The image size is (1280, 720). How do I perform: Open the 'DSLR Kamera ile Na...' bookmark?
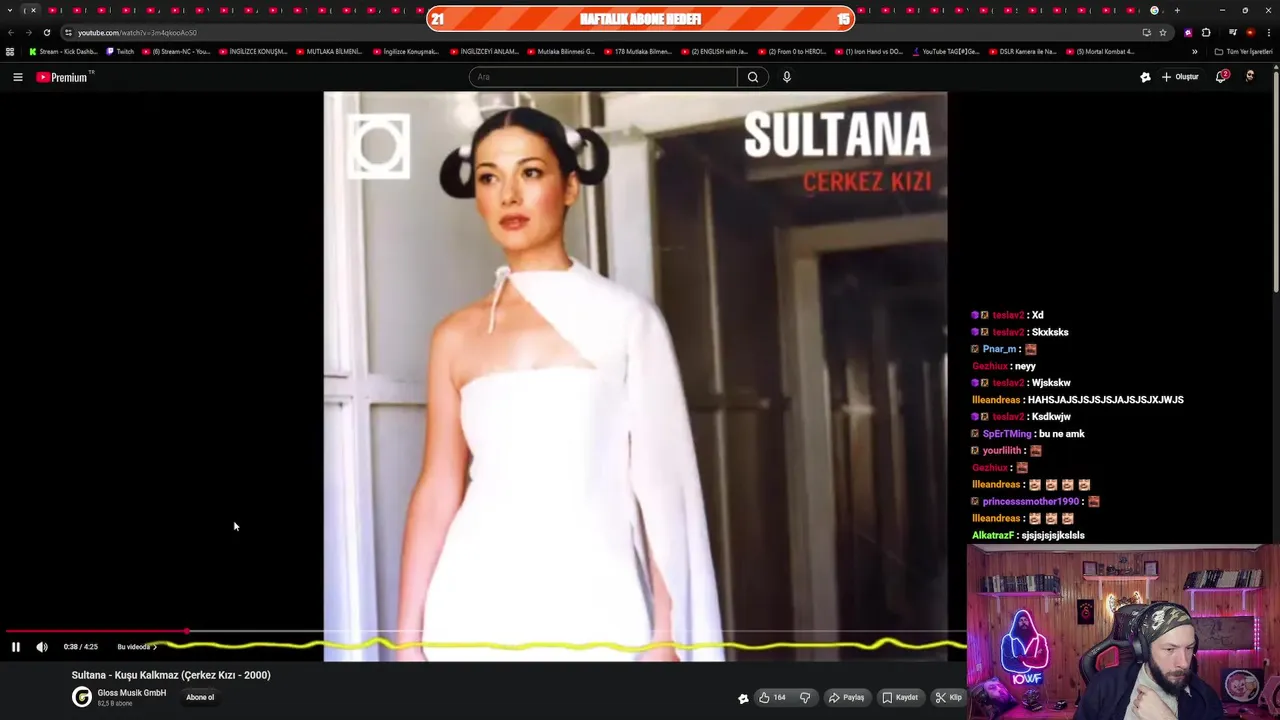point(1022,51)
